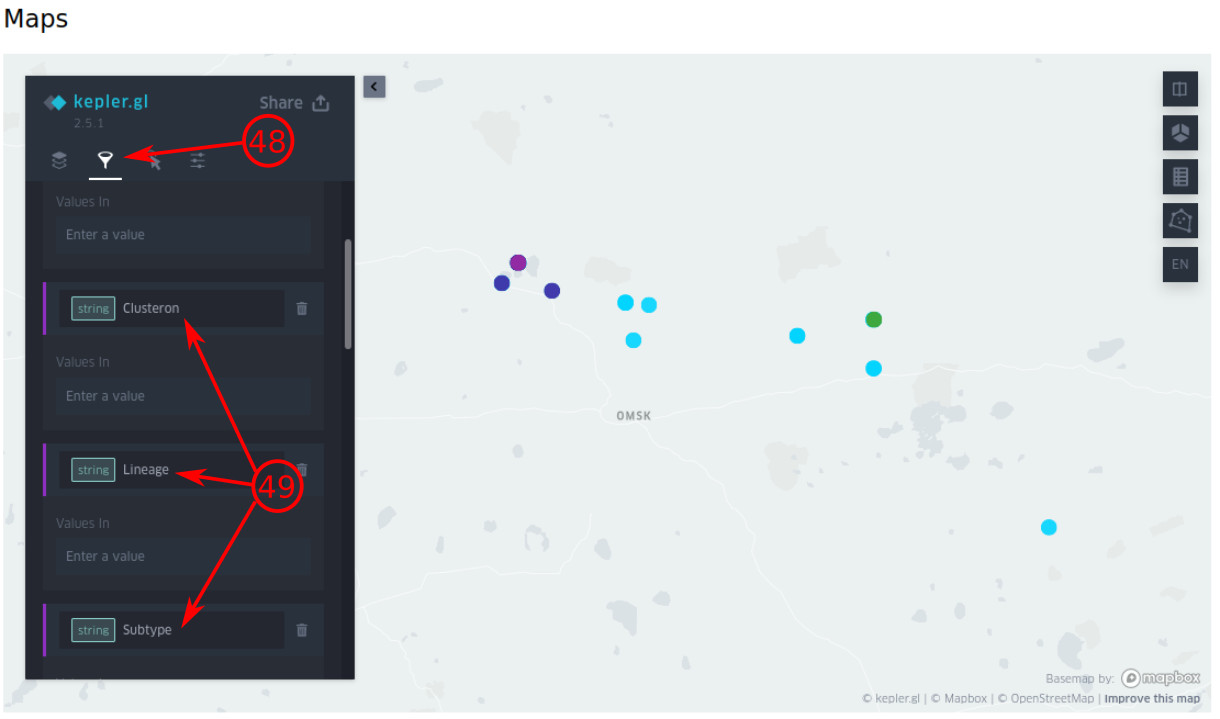The image size is (1220, 719).
Task: Click the value input under Lineage
Action: [x=182, y=556]
